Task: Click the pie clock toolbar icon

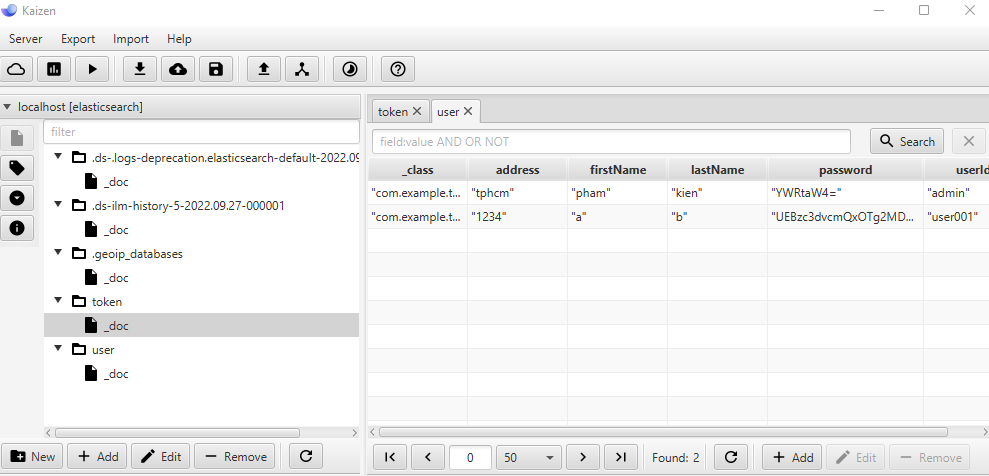Action: click(349, 69)
